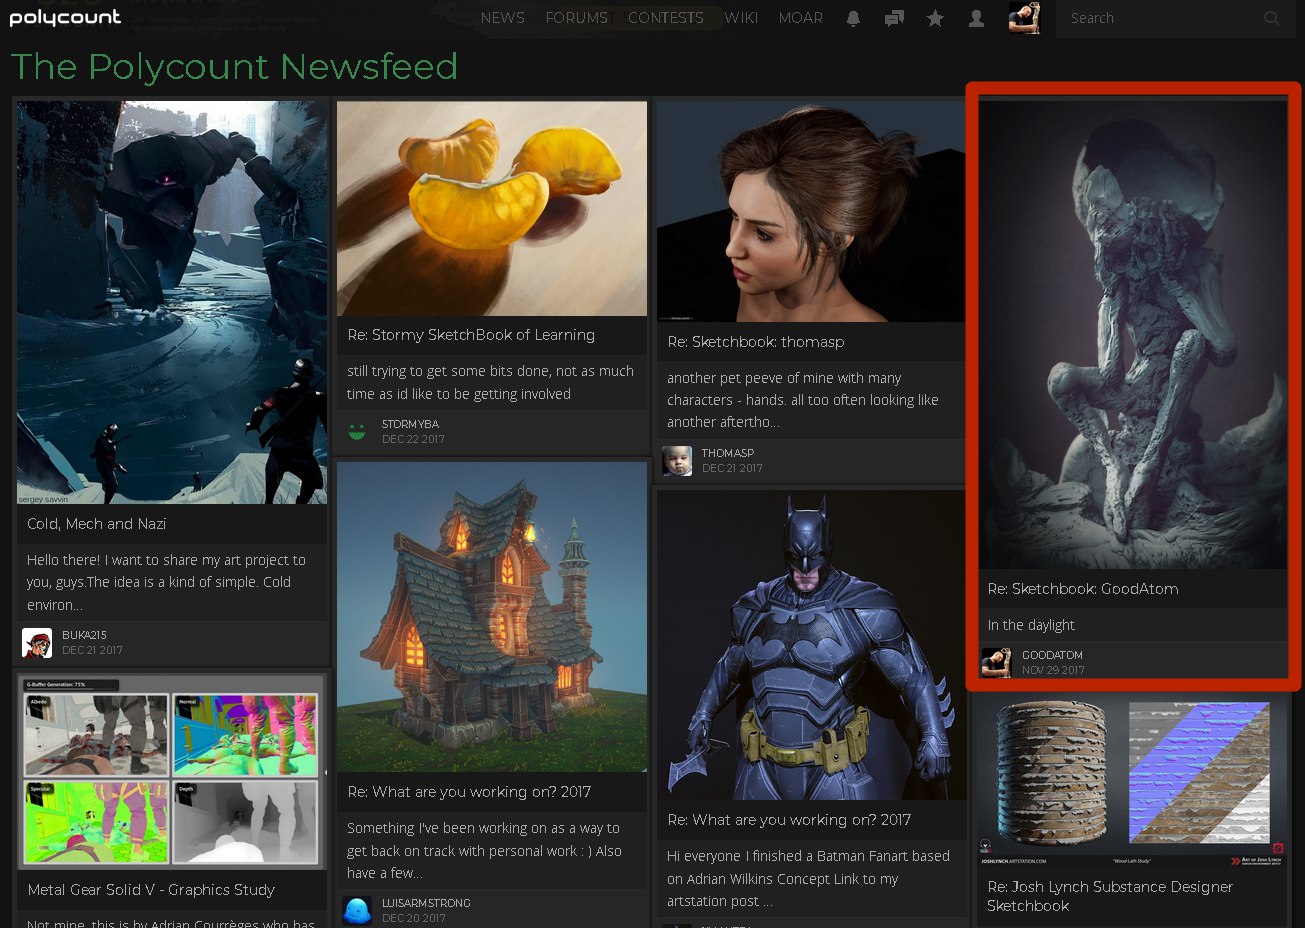Click excerpt starting "Something I've been working on"

click(484, 850)
